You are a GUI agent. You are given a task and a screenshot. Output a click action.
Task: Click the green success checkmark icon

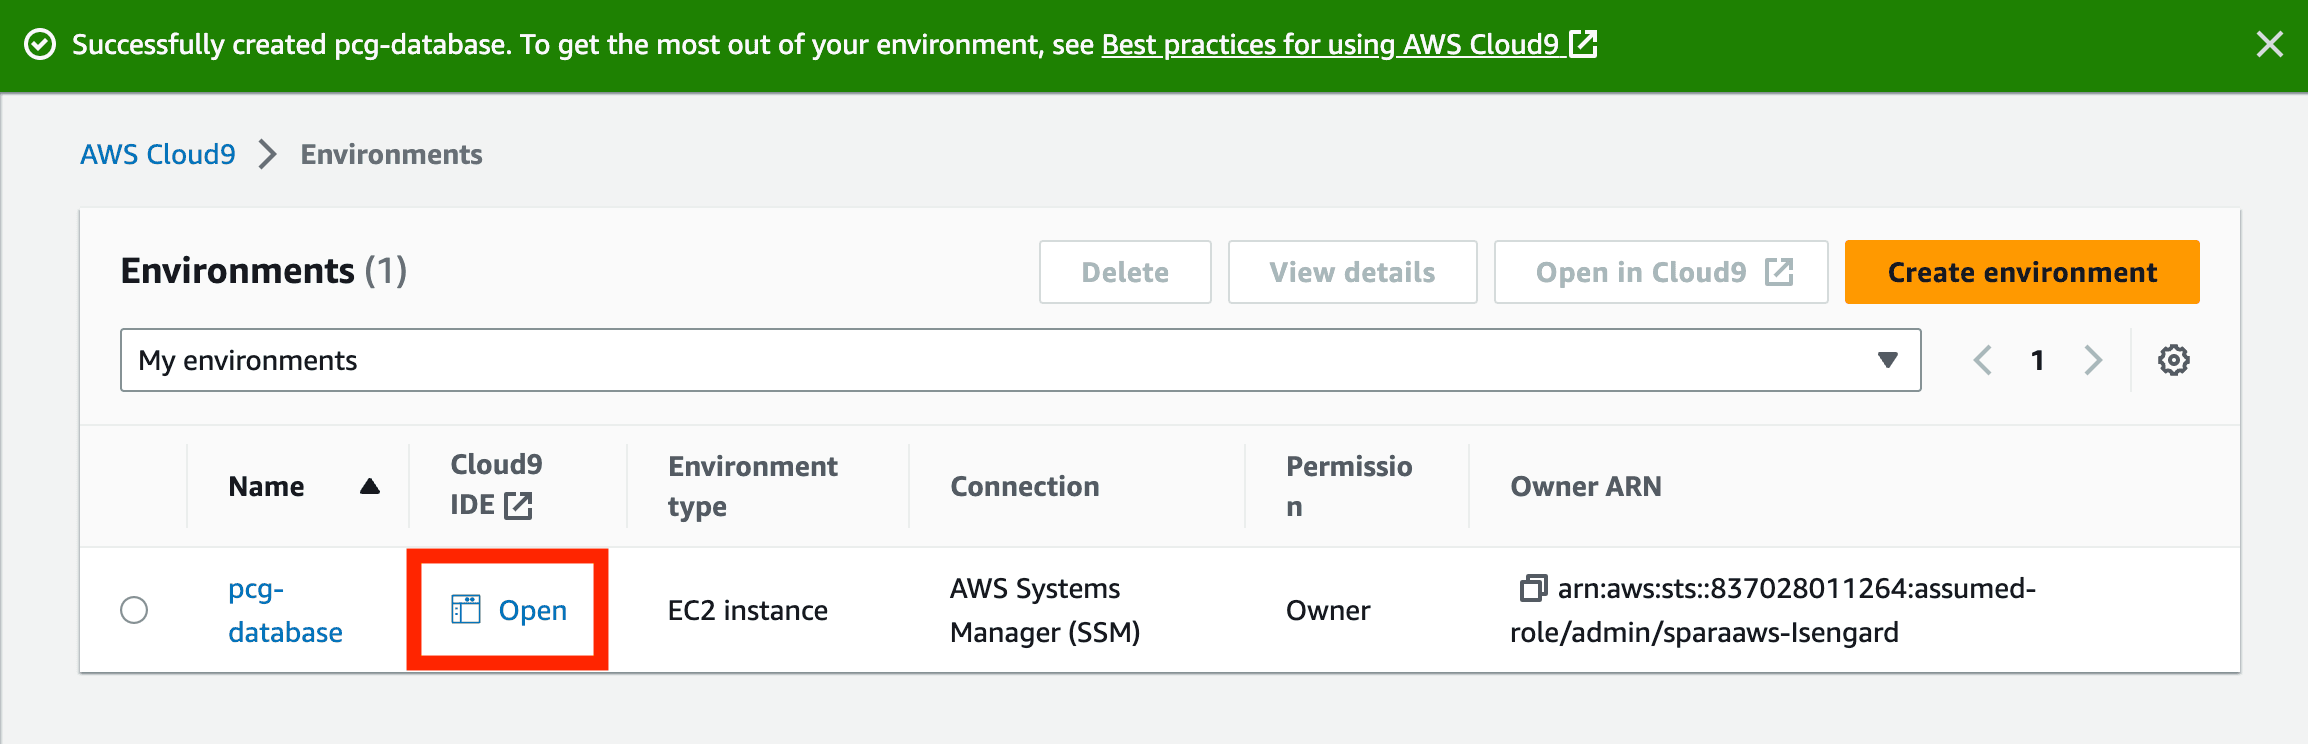pyautogui.click(x=40, y=45)
